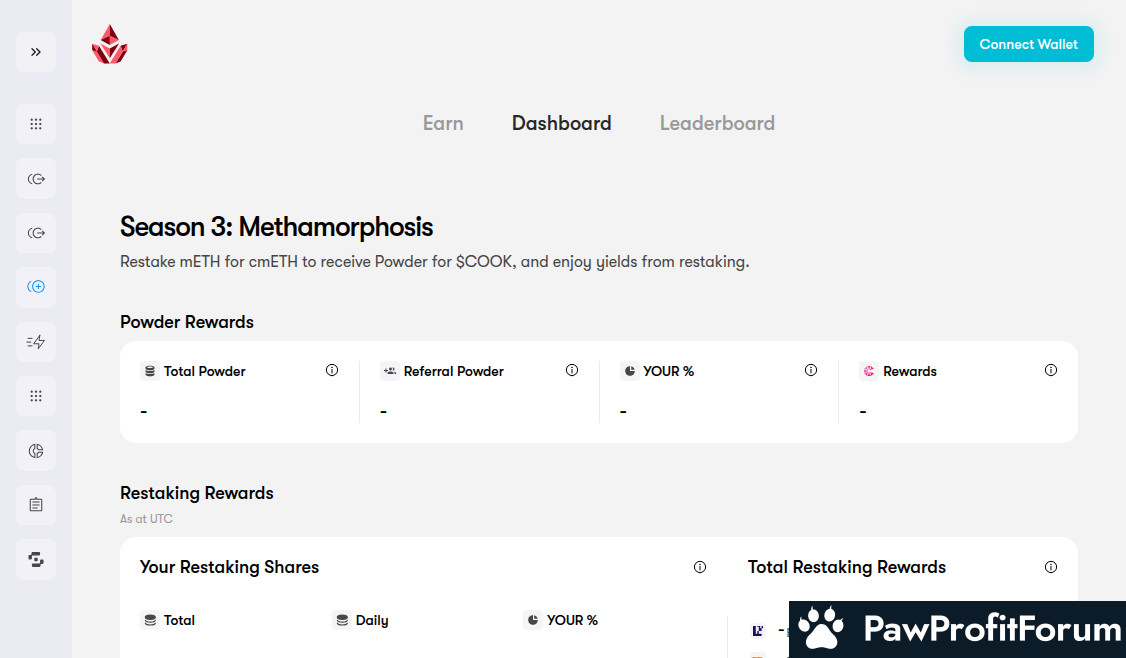Select the Dashboard tab

[561, 123]
